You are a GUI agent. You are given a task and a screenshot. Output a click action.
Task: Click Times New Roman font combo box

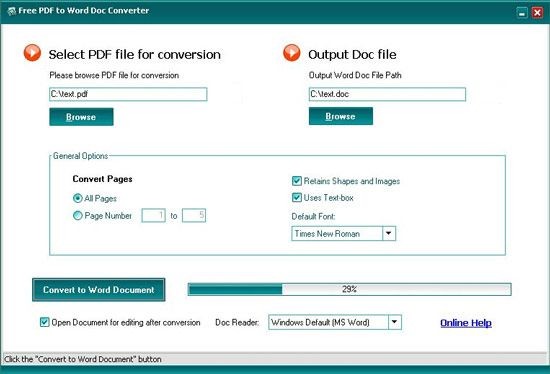point(343,233)
